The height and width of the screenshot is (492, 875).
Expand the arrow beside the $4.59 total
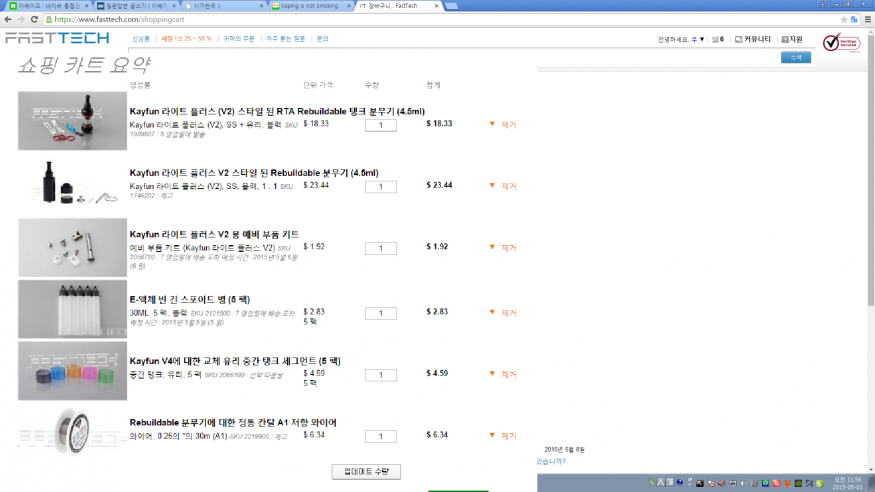pyautogui.click(x=492, y=373)
